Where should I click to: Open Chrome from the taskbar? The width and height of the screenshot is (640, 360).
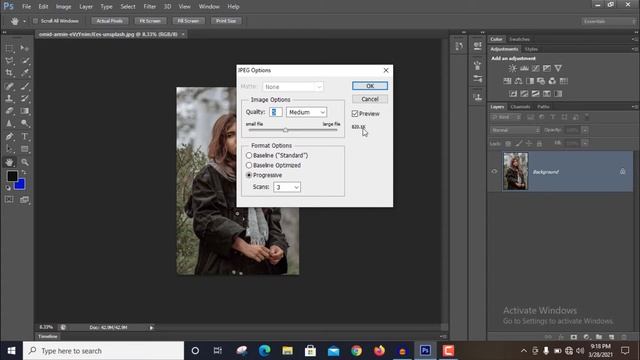(x=356, y=351)
